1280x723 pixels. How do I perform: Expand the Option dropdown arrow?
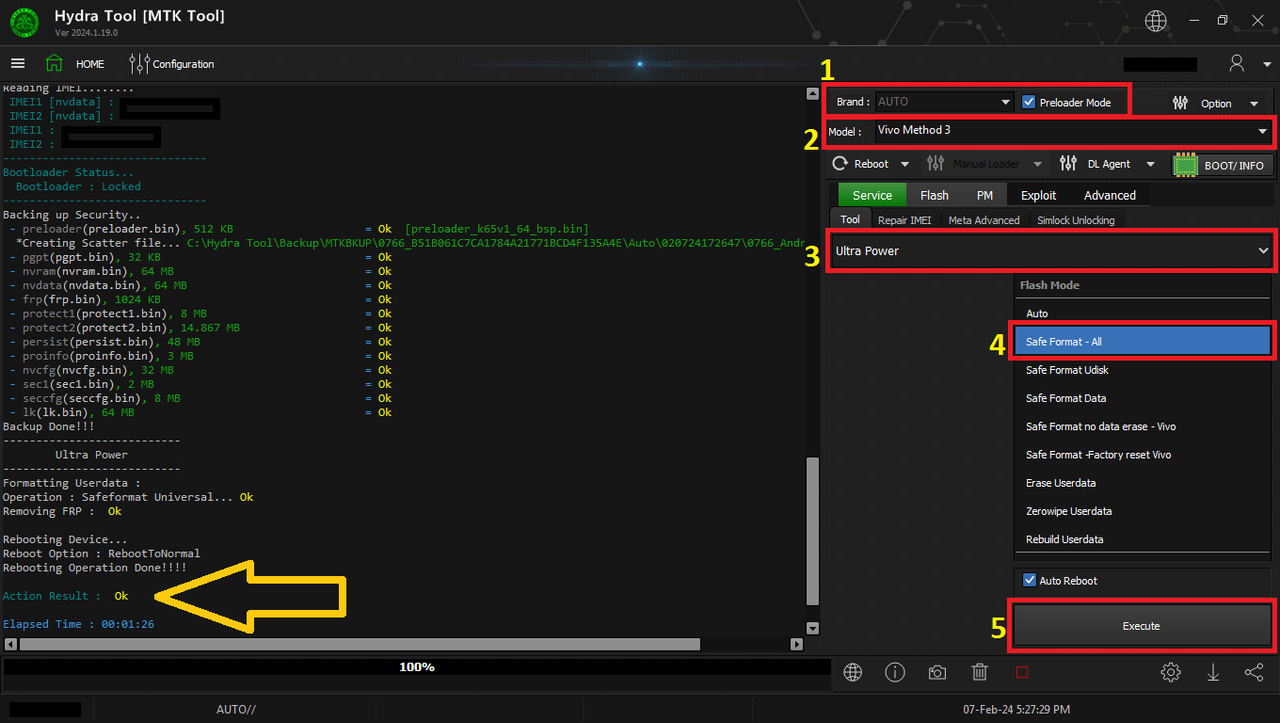click(x=1254, y=104)
